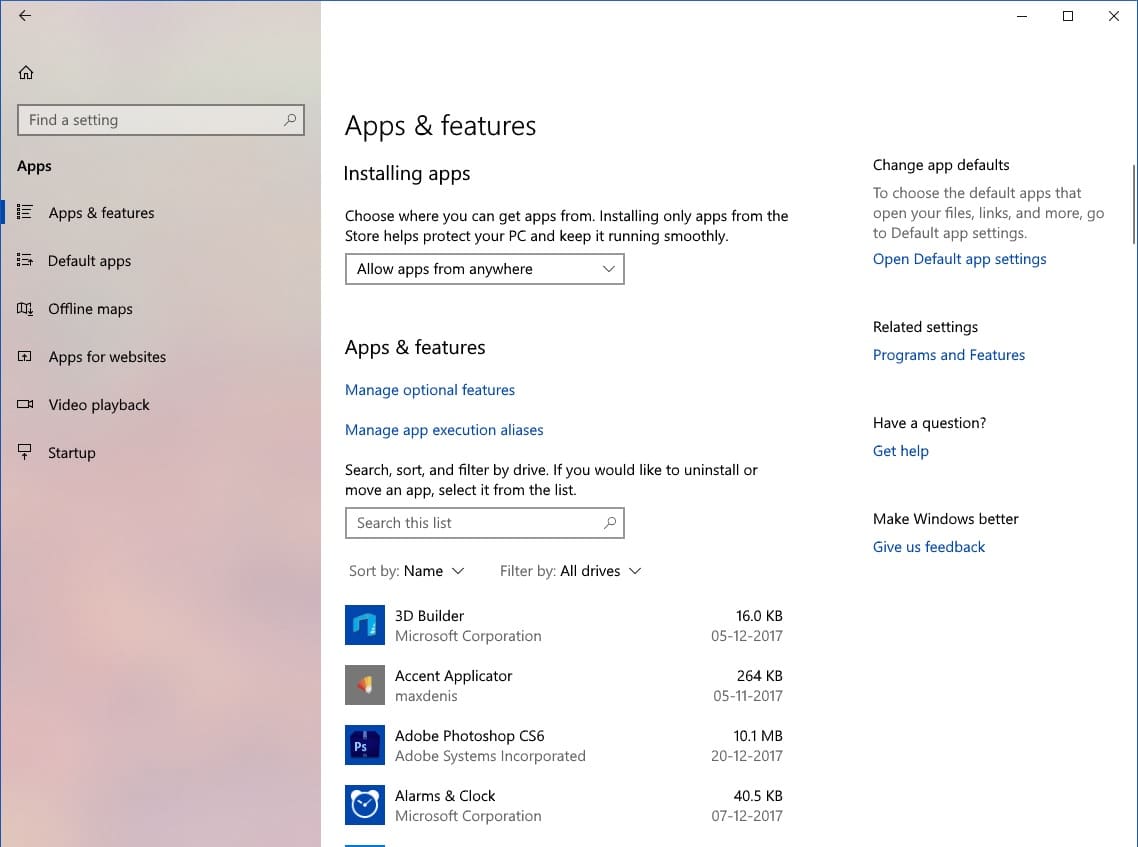Click search magnifier in Find a setting
Viewport: 1138px width, 847px height.
click(x=290, y=120)
